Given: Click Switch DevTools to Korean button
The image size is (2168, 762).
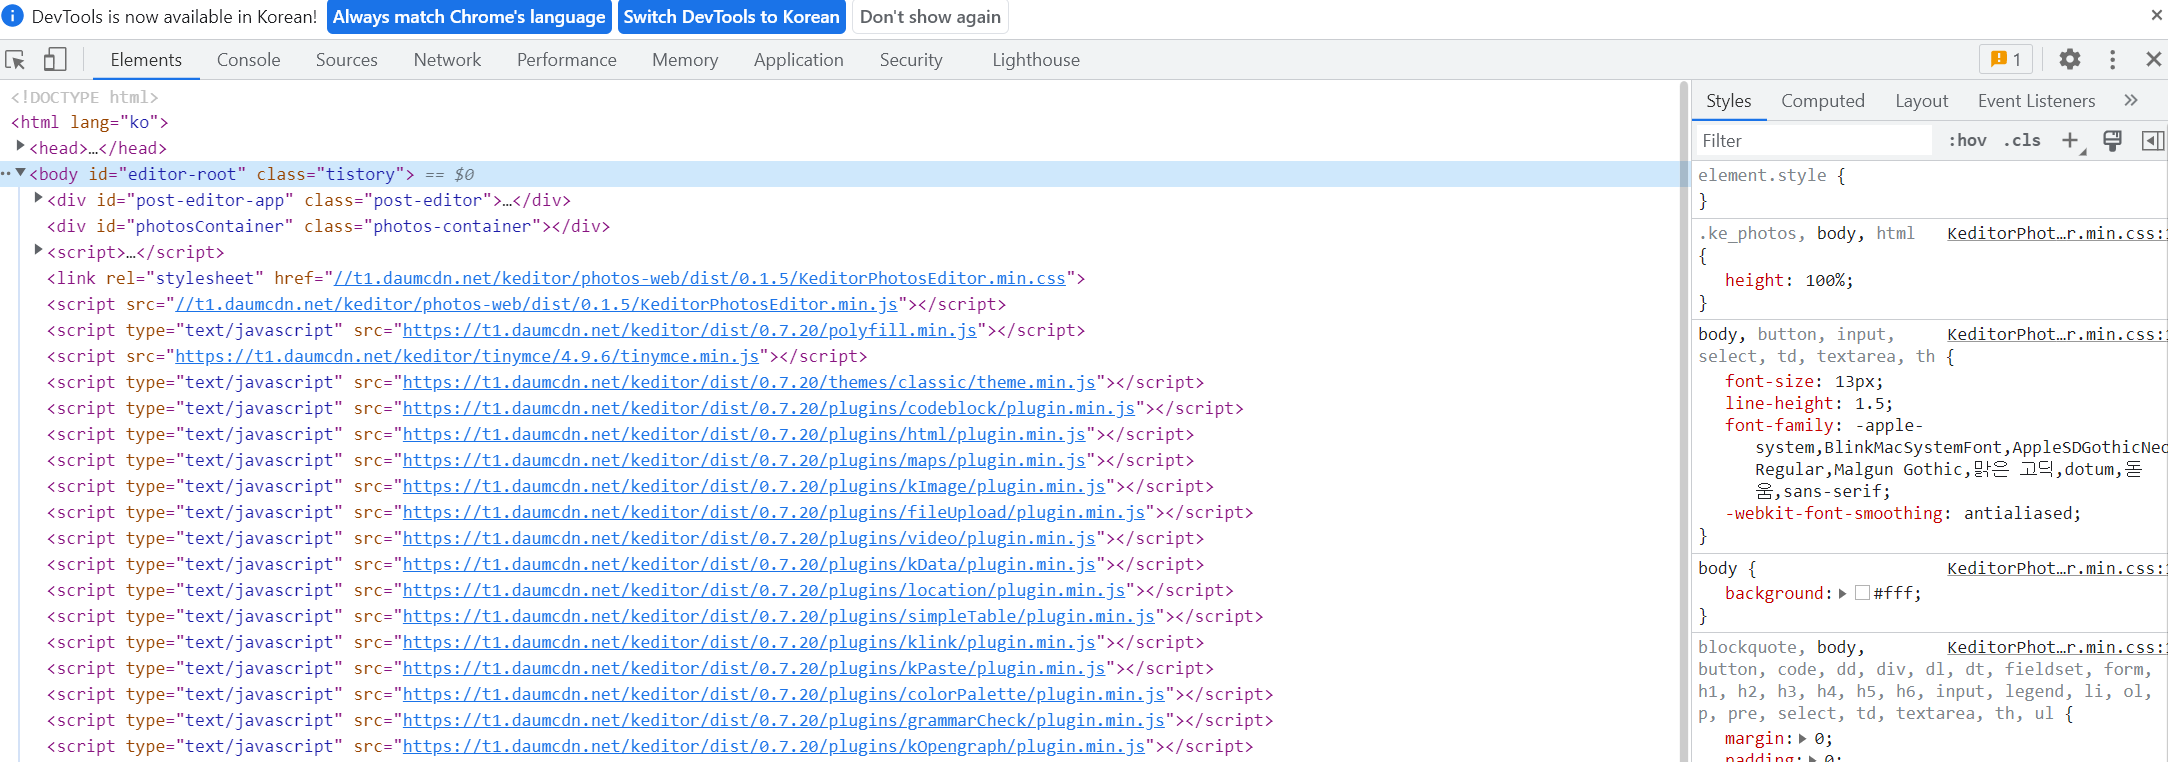Looking at the screenshot, I should click(732, 17).
